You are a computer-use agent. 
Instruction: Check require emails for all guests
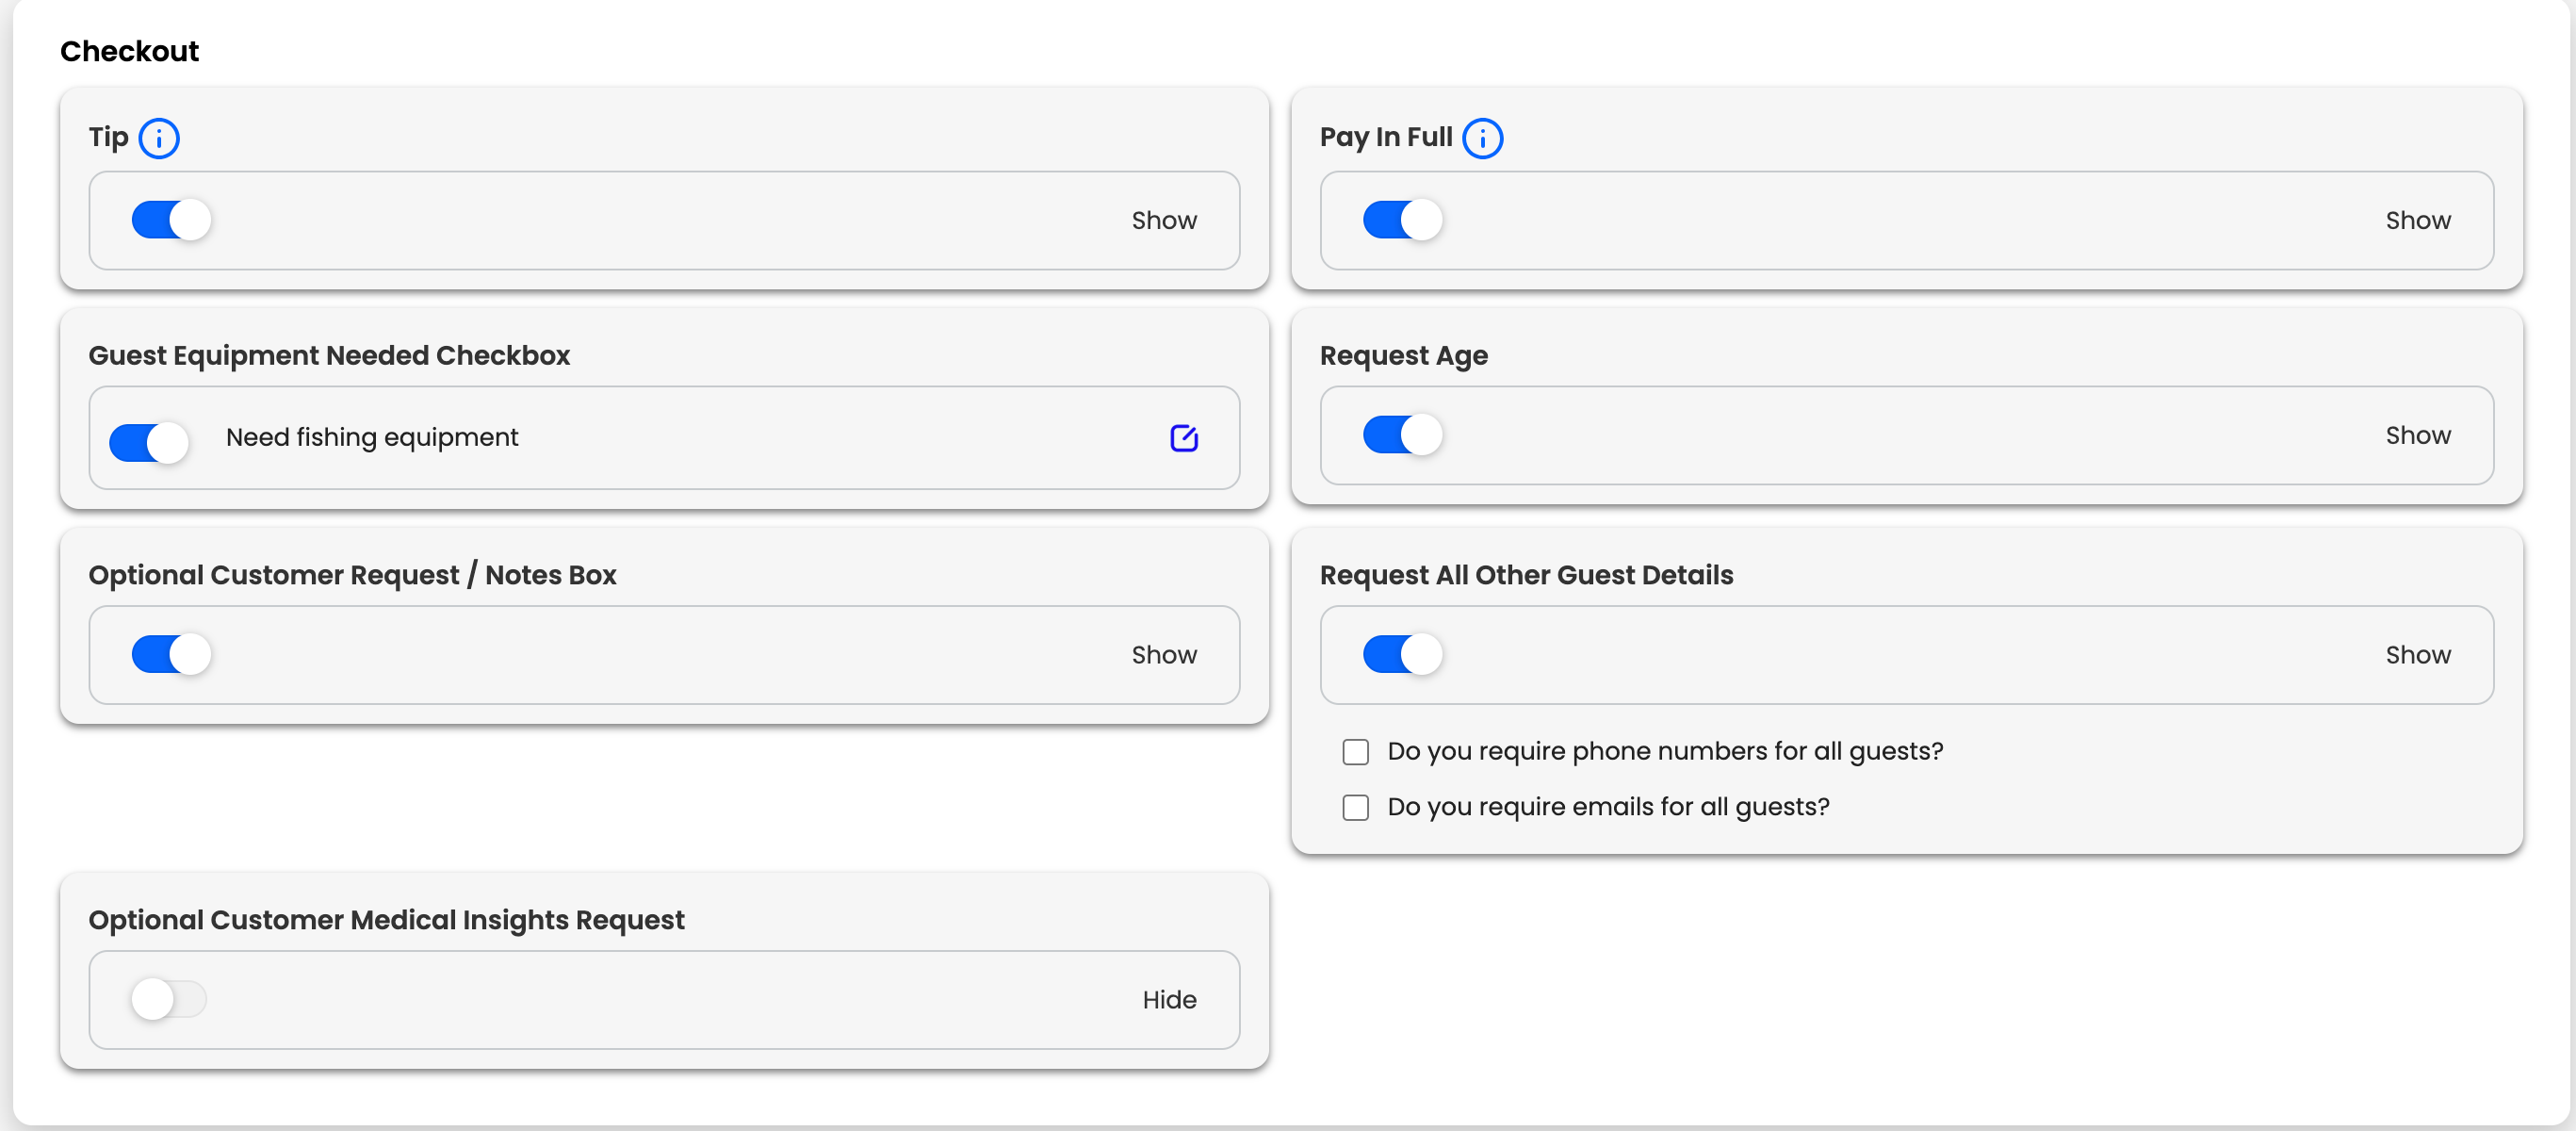1355,807
